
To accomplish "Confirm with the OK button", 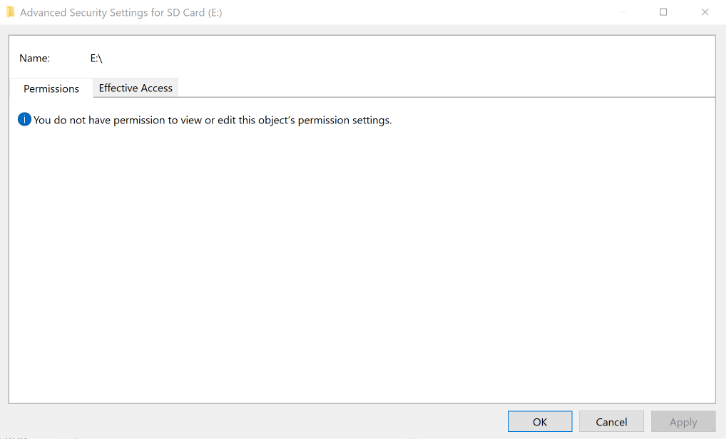I will point(540,421).
